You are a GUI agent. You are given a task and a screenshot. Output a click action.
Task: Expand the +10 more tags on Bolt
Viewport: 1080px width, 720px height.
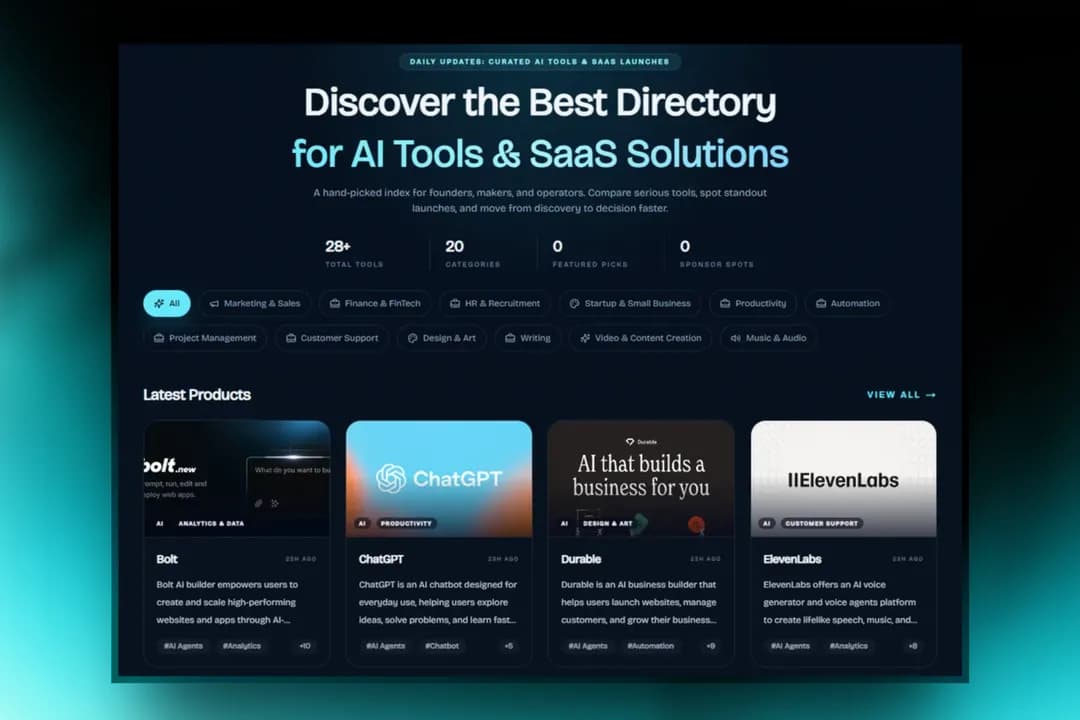(305, 646)
